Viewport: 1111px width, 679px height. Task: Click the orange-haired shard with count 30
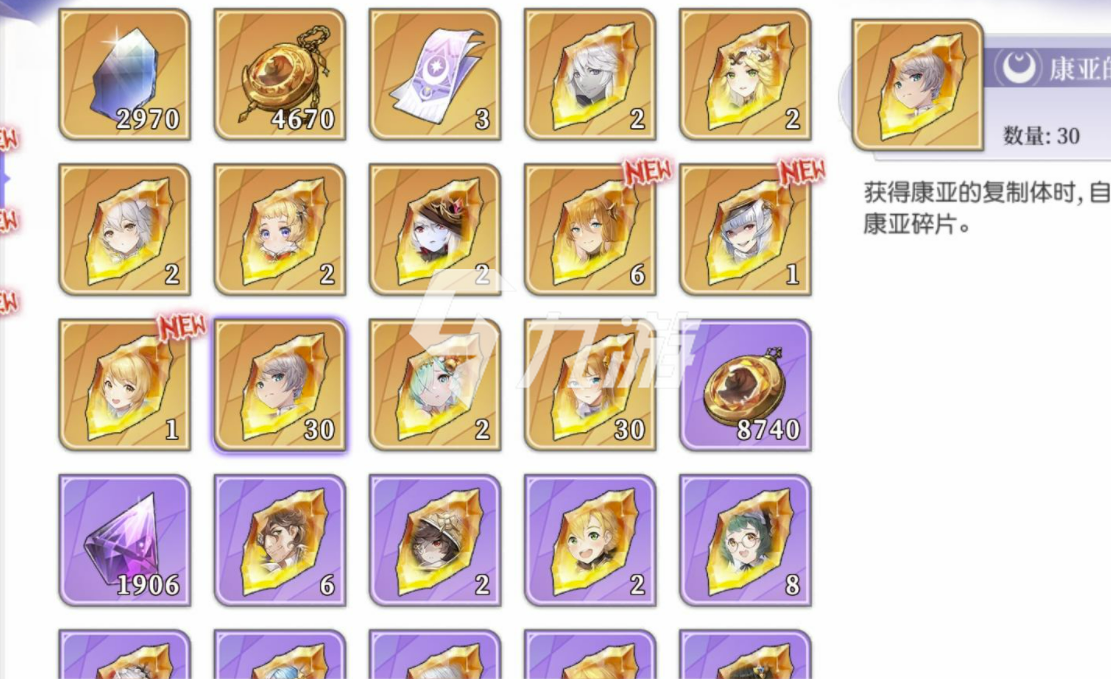[x=590, y=385]
